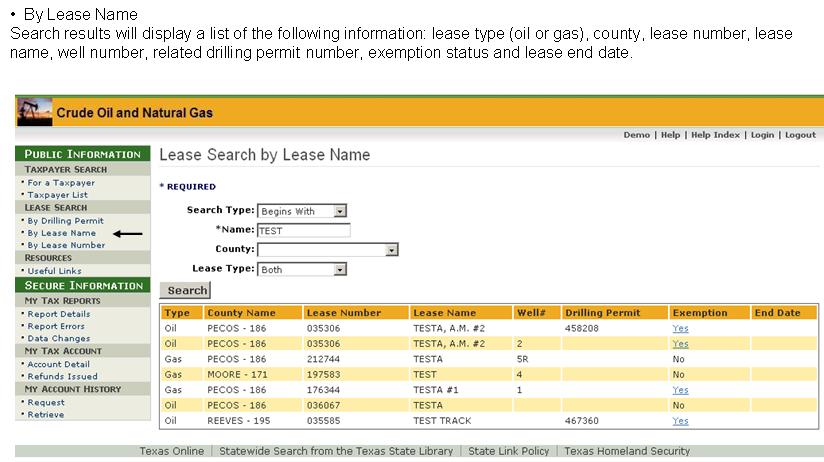Select By Drilling Permit search
The height and width of the screenshot is (462, 824).
[65, 220]
